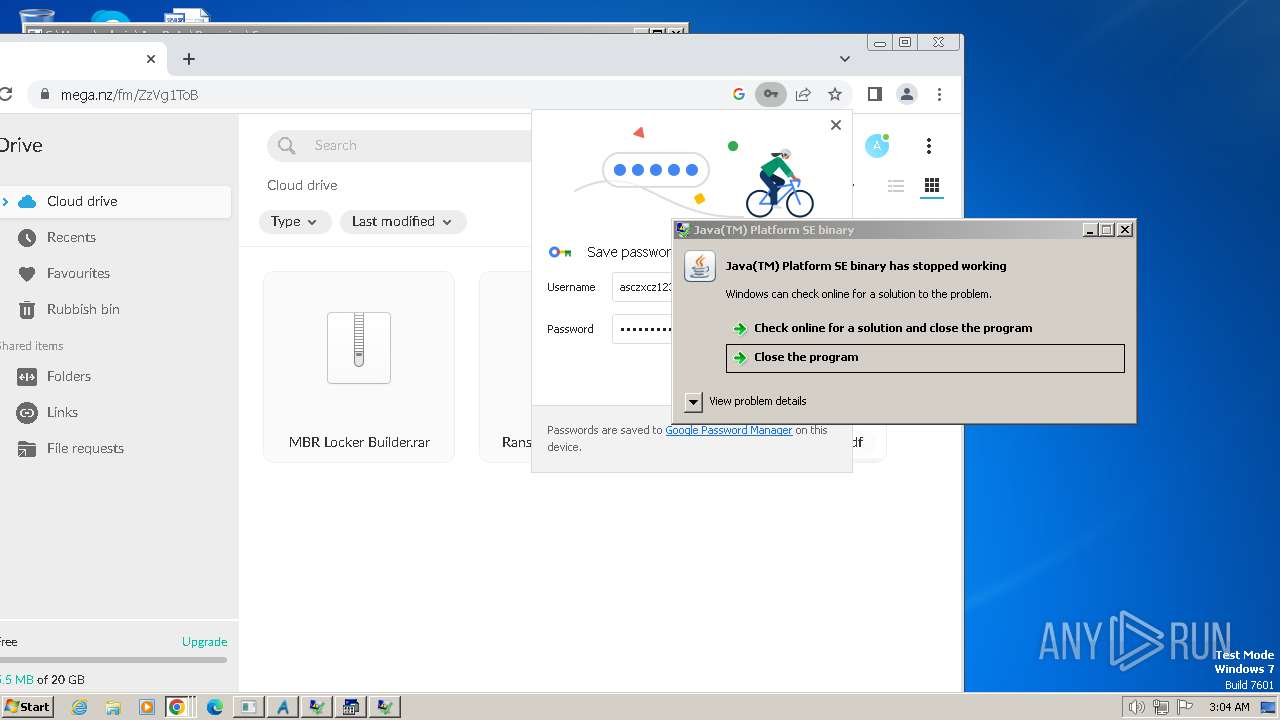
Task: Click Close the program option
Action: click(x=925, y=358)
